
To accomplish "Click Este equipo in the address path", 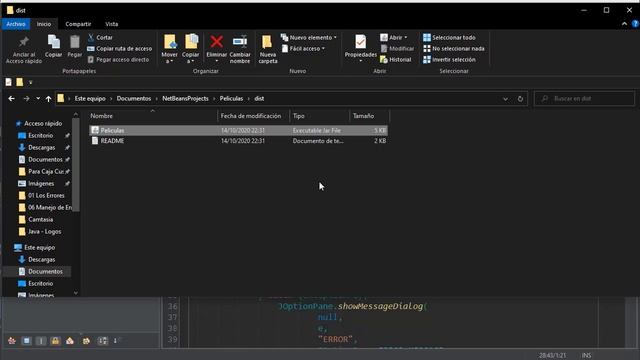I will (x=90, y=98).
